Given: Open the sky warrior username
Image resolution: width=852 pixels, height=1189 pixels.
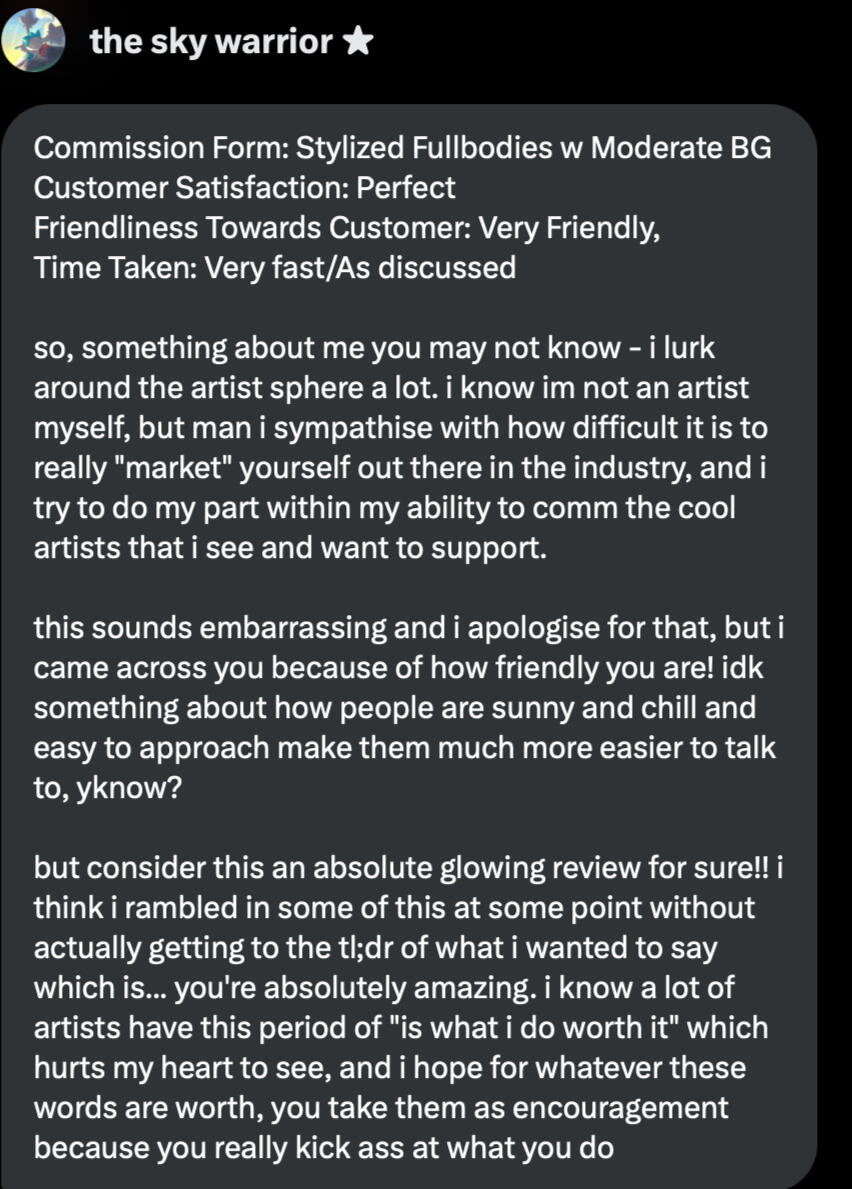Looking at the screenshot, I should point(210,41).
